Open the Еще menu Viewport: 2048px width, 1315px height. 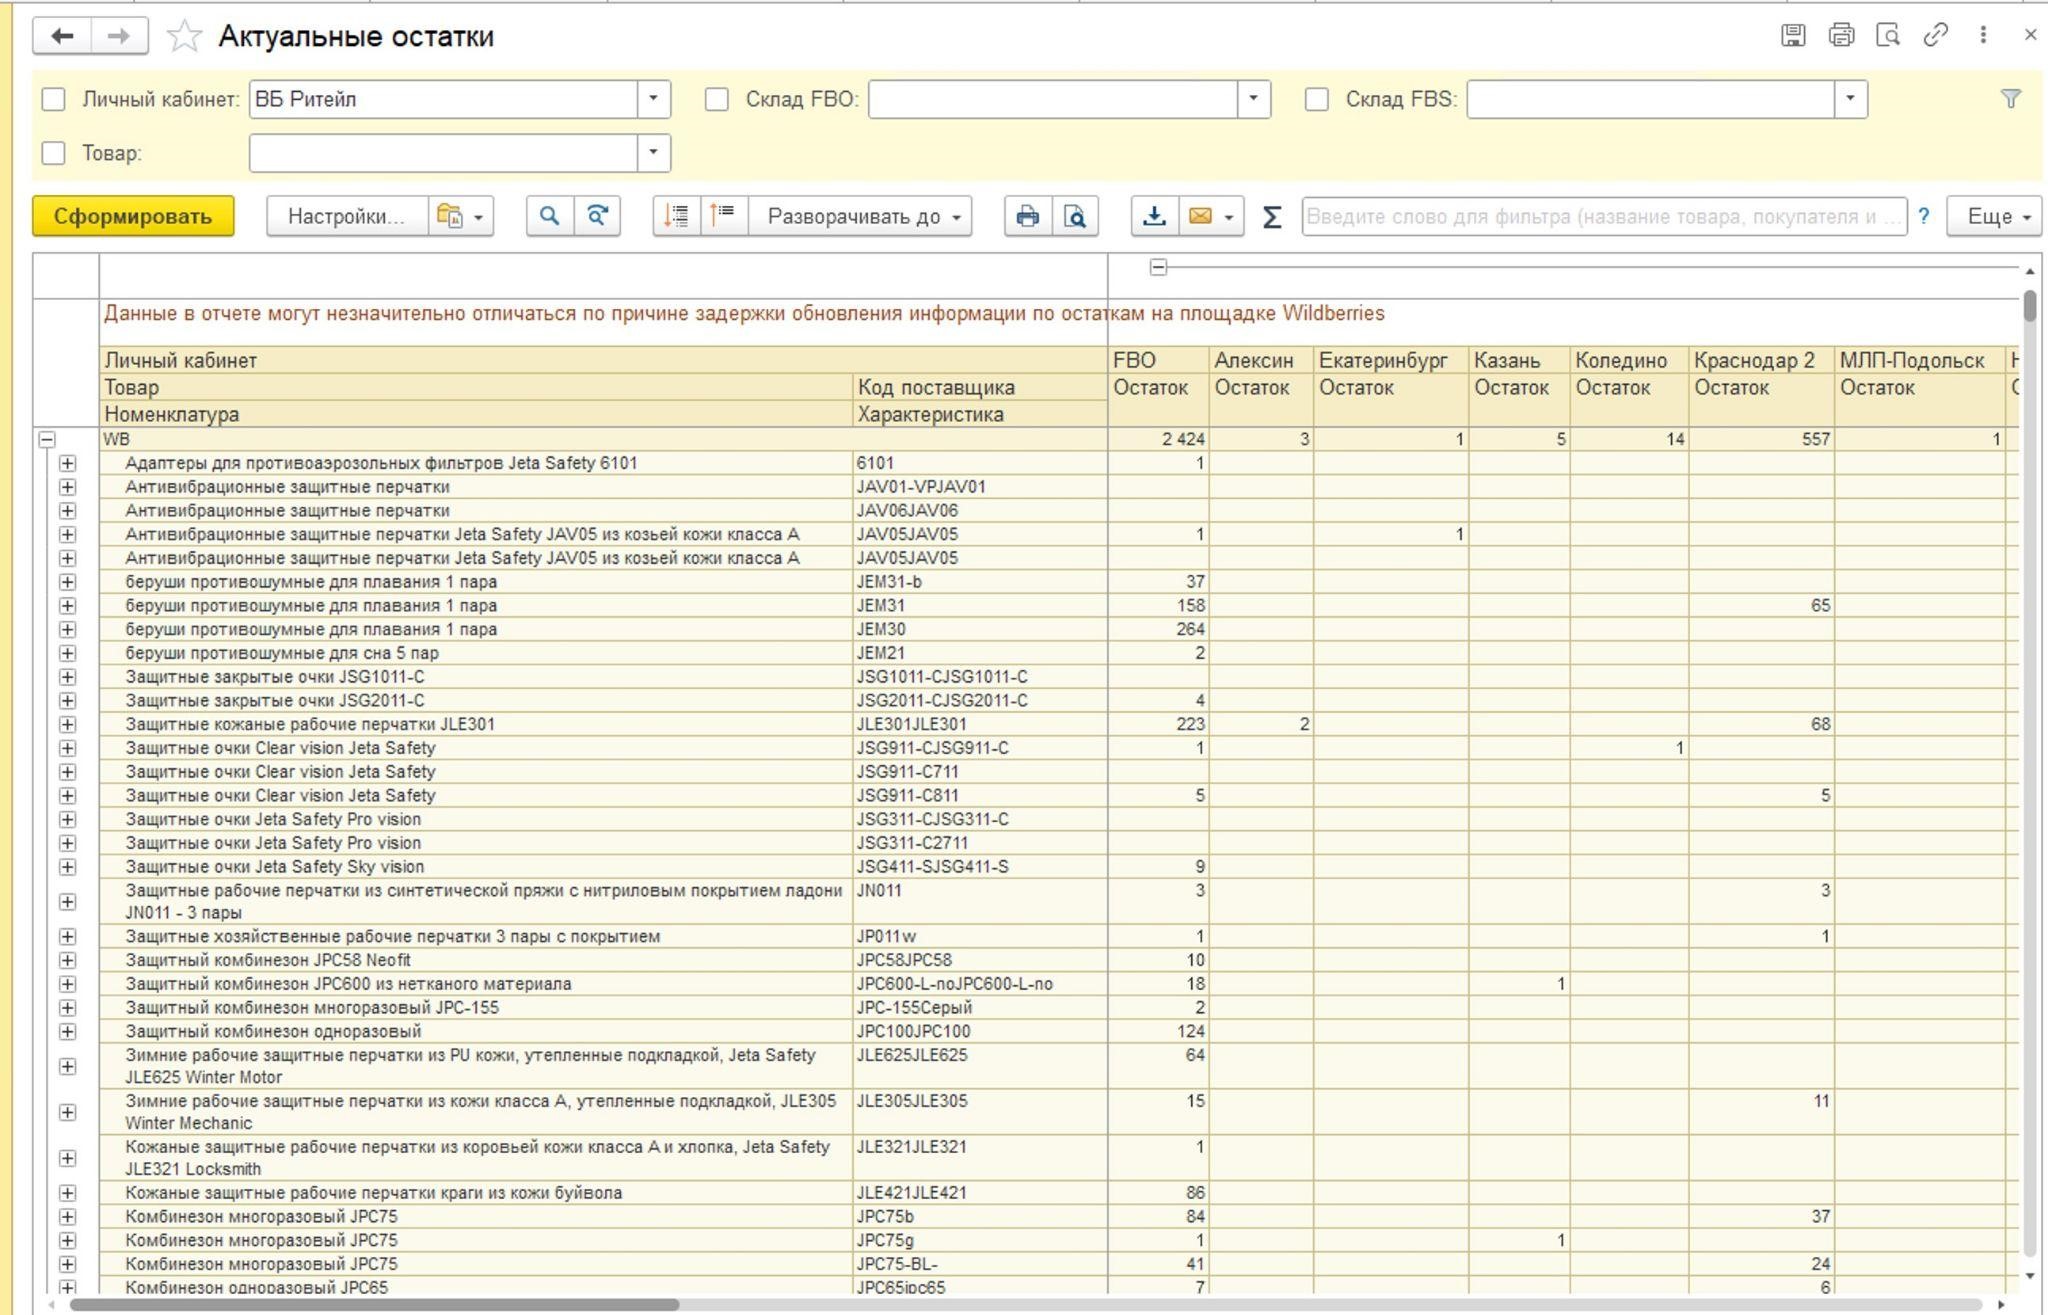(1993, 216)
